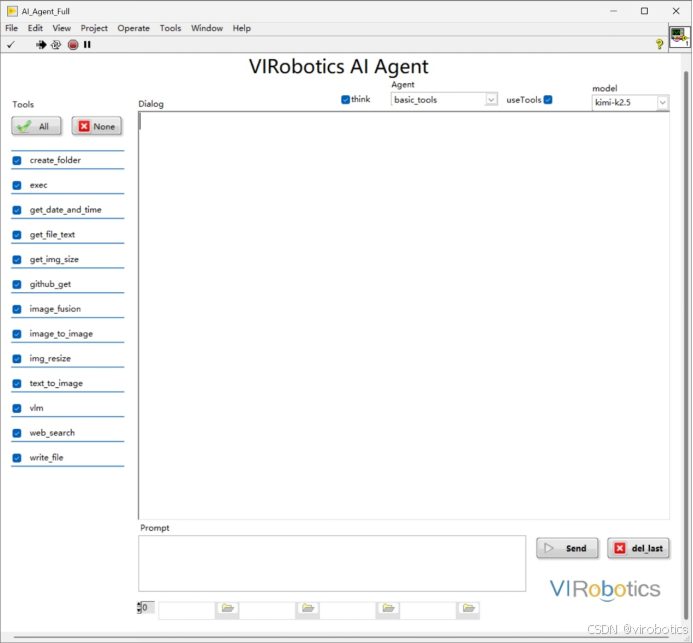Toggle the create_folder tool checkbox
Screen dimensions: 693x643
coord(17,160)
